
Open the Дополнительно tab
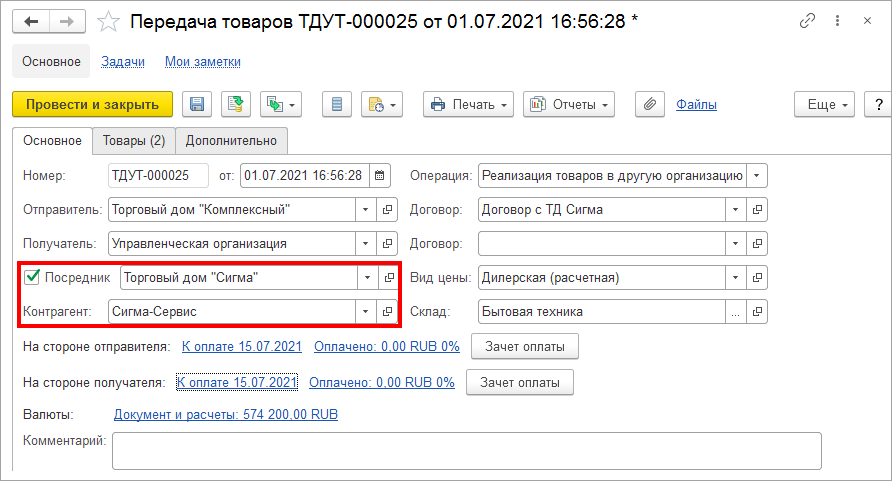[x=232, y=140]
